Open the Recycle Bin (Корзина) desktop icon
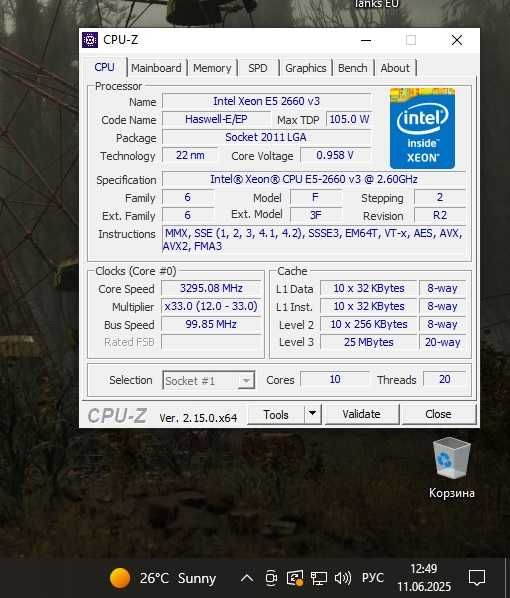510x598 pixels. (x=452, y=468)
